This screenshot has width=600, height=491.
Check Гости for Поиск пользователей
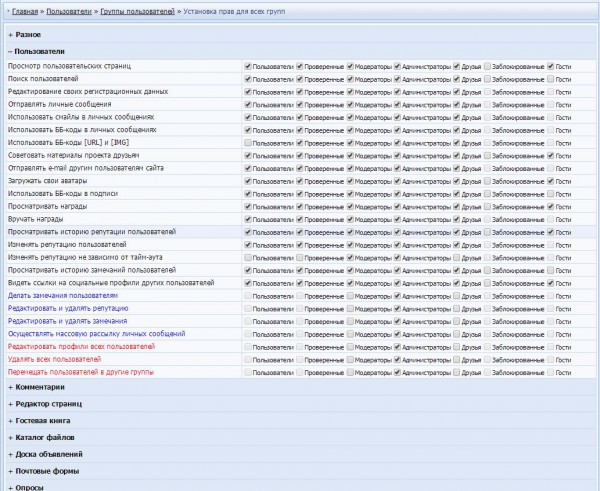pyautogui.click(x=551, y=79)
